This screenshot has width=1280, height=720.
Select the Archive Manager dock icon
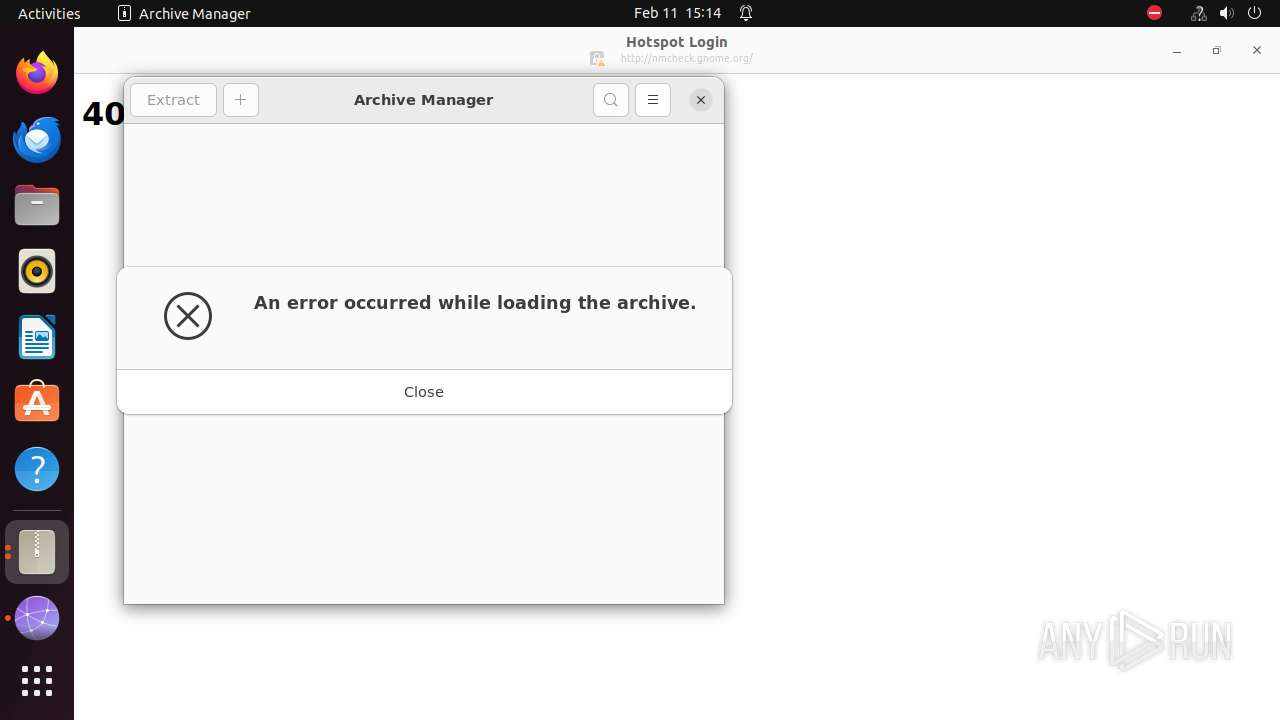coord(37,551)
